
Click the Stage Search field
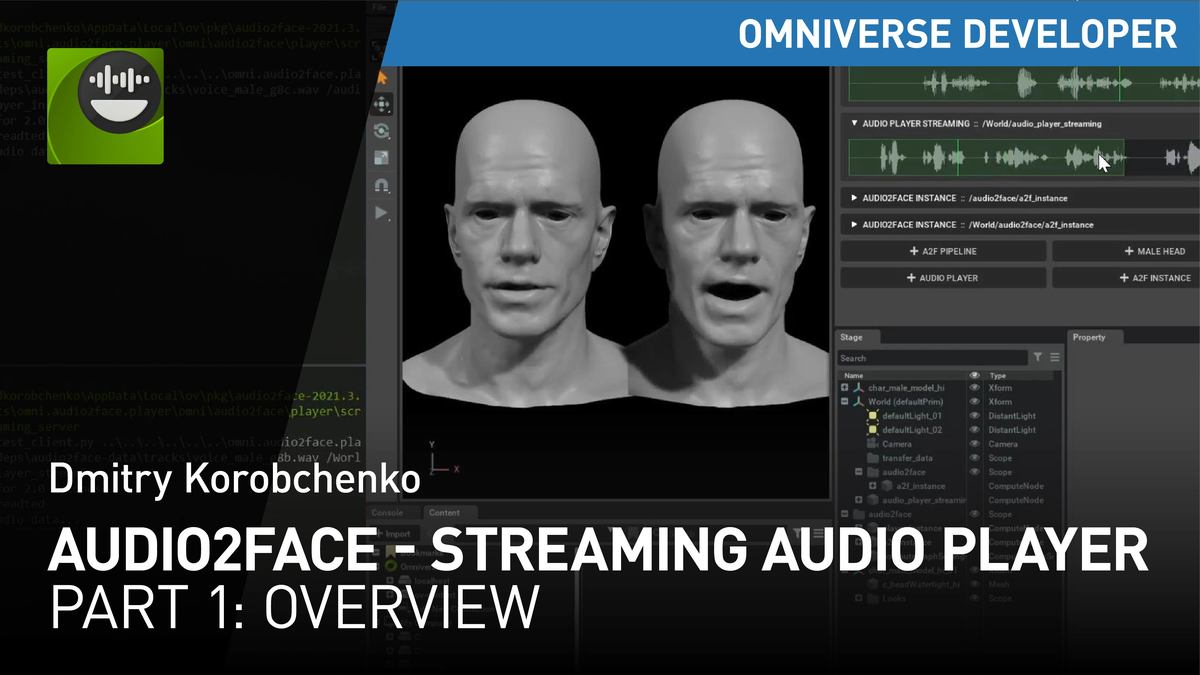[x=932, y=358]
